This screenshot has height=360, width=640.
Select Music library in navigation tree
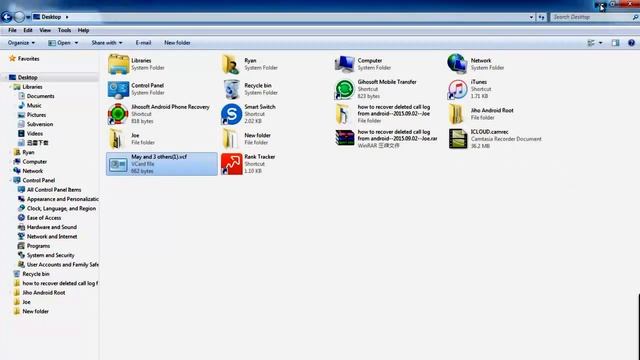point(34,106)
